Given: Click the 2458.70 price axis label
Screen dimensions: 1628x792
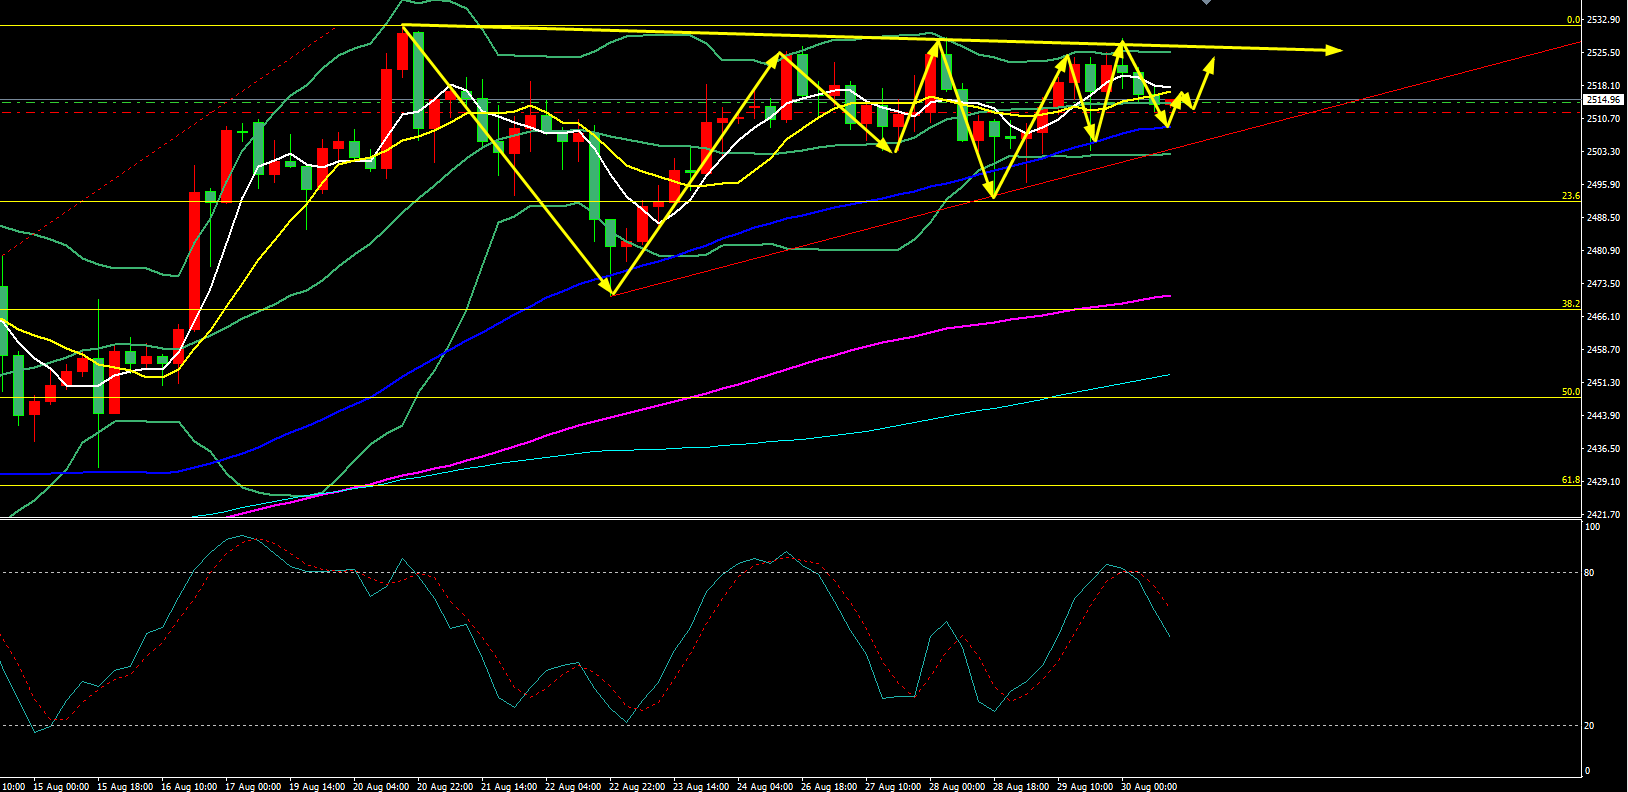Looking at the screenshot, I should coord(1603,350).
